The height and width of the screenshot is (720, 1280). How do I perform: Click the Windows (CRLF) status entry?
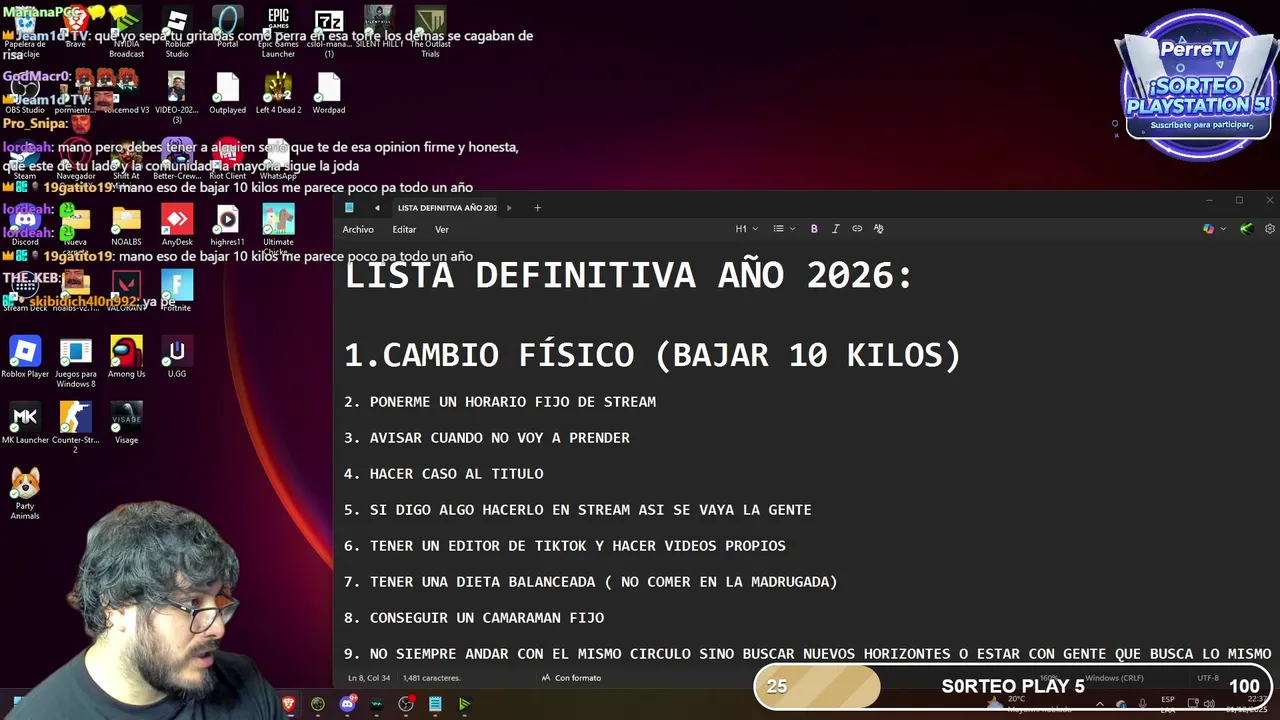click(1114, 678)
